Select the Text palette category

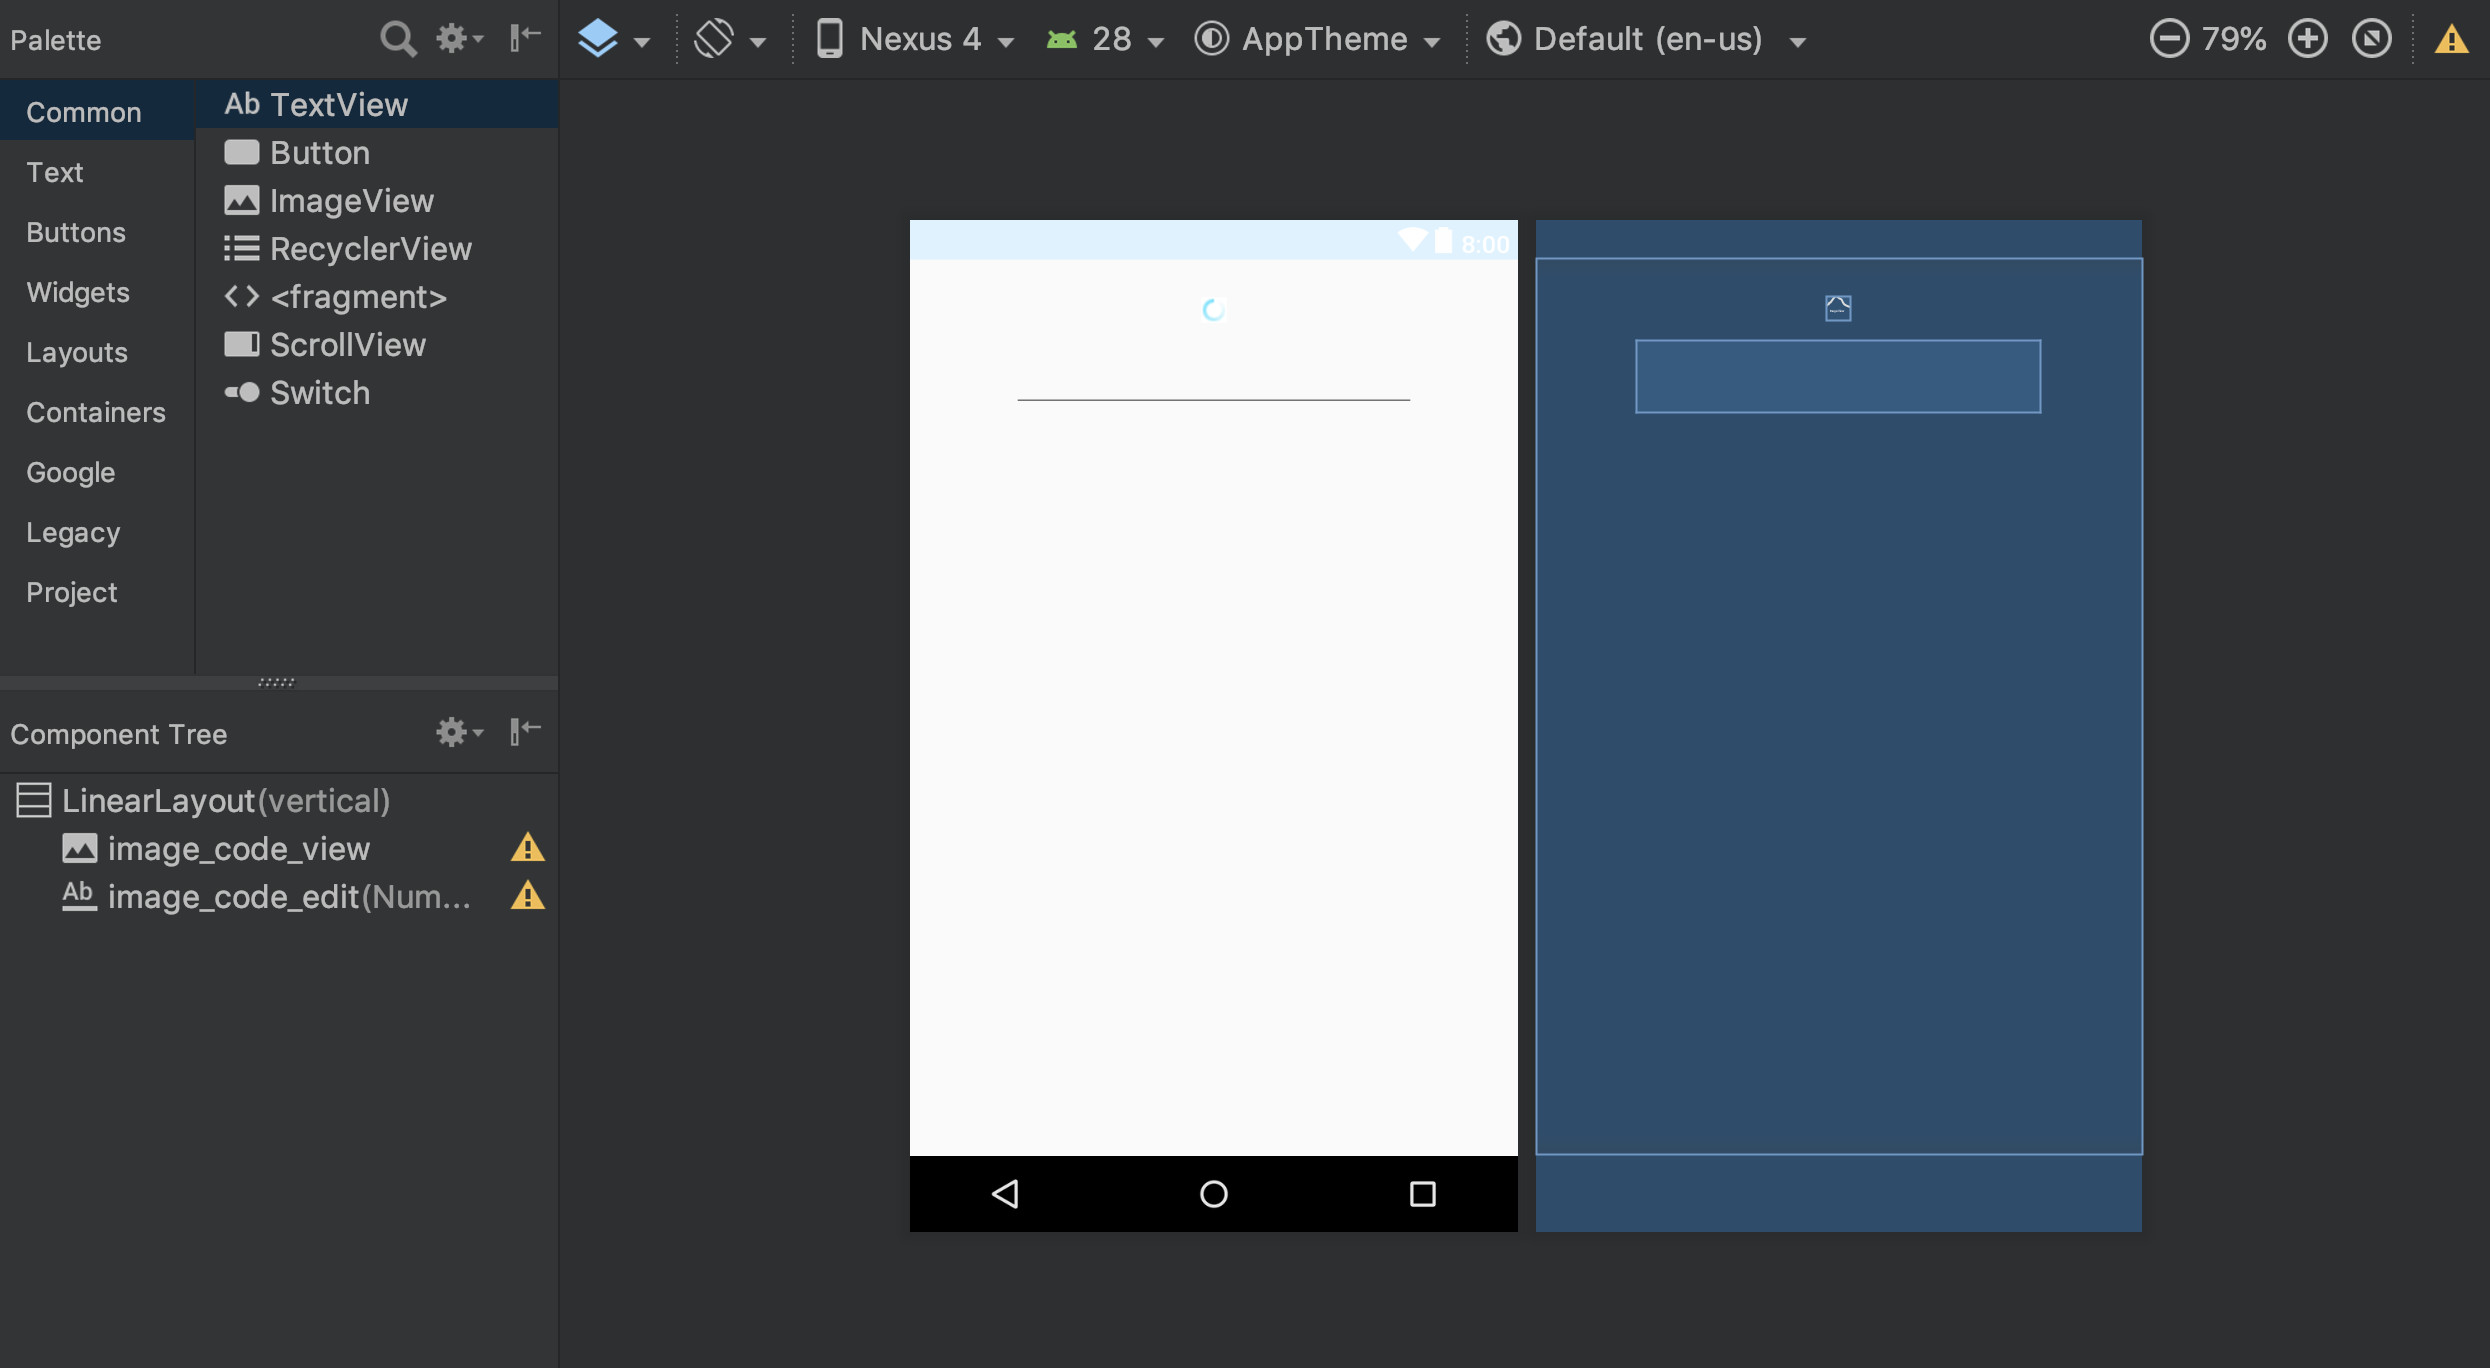pos(97,171)
